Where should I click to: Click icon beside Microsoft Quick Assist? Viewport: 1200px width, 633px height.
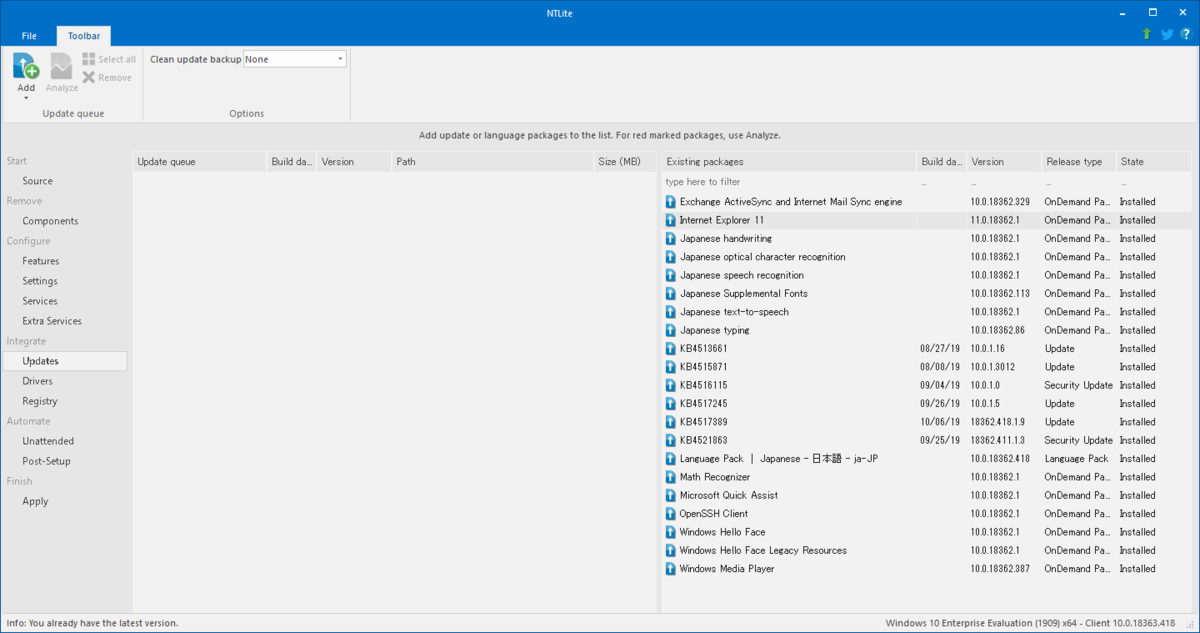671,495
